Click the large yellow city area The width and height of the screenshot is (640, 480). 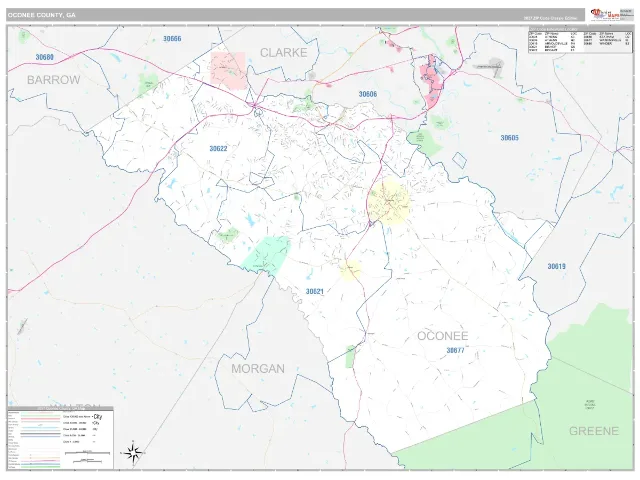(389, 203)
